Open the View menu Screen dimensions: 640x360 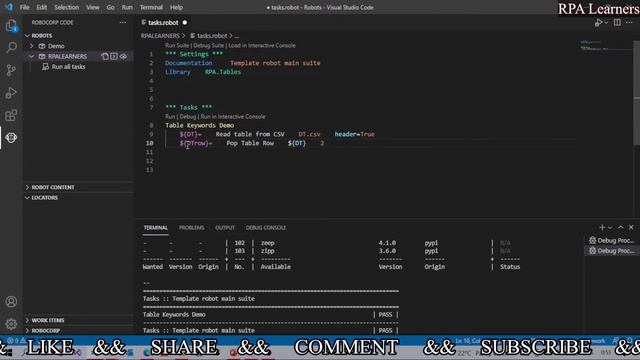pyautogui.click(x=93, y=7)
